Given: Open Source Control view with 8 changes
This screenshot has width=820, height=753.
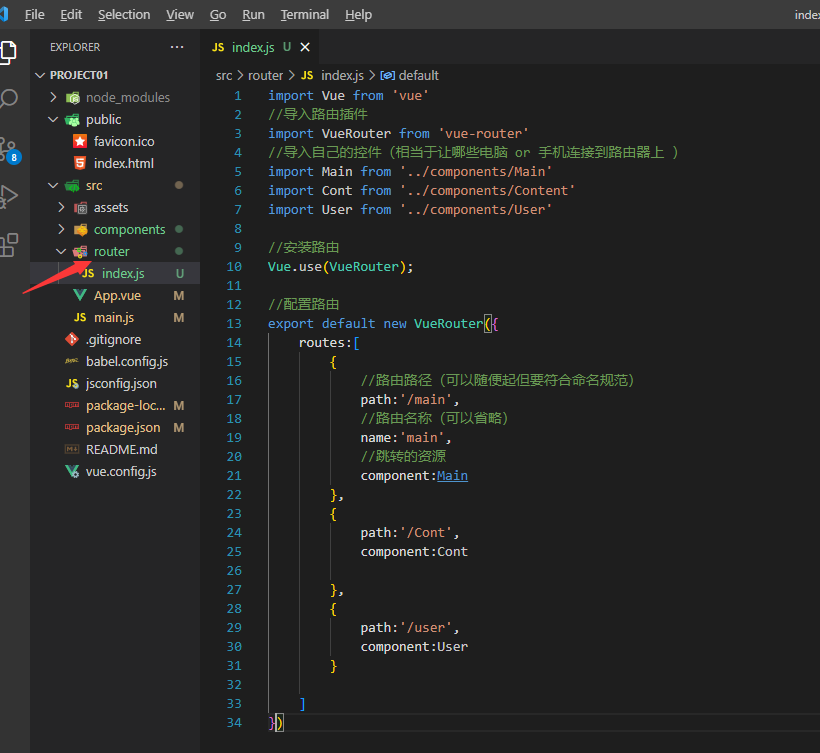Looking at the screenshot, I should (x=9, y=148).
